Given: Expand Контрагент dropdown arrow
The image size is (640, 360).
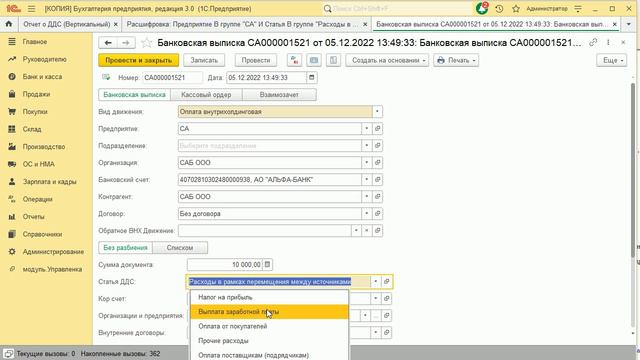Looking at the screenshot, I should (x=367, y=197).
